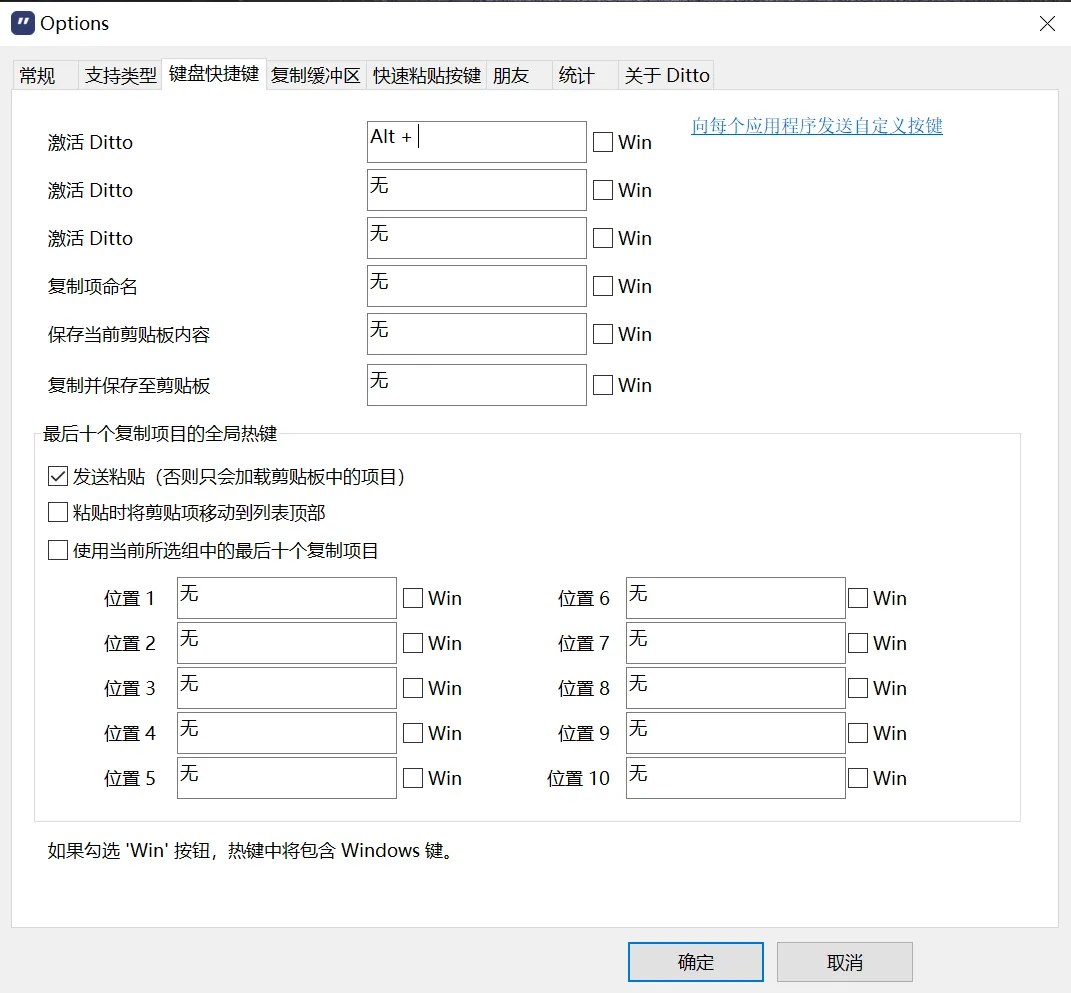Click the Ditto app icon in title bar
Screen dimensions: 1071x993
pyautogui.click(x=23, y=23)
